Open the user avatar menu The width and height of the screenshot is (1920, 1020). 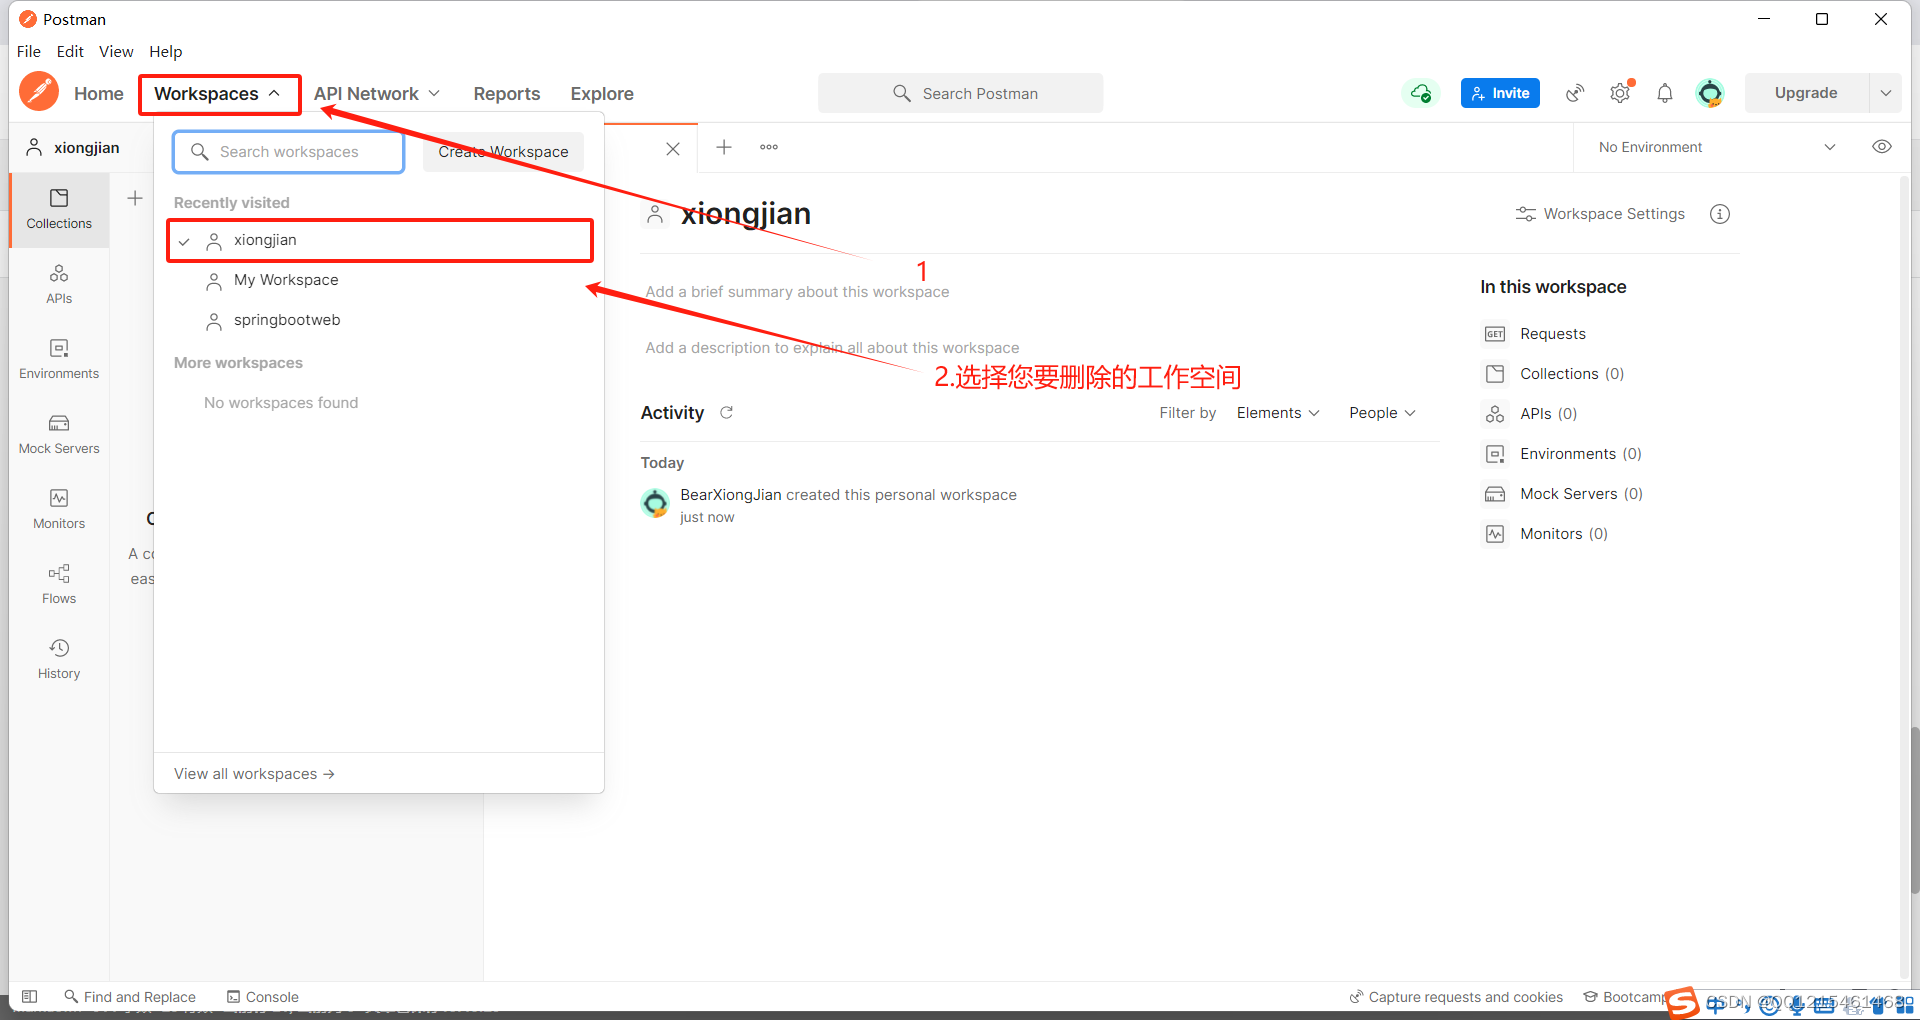point(1710,93)
